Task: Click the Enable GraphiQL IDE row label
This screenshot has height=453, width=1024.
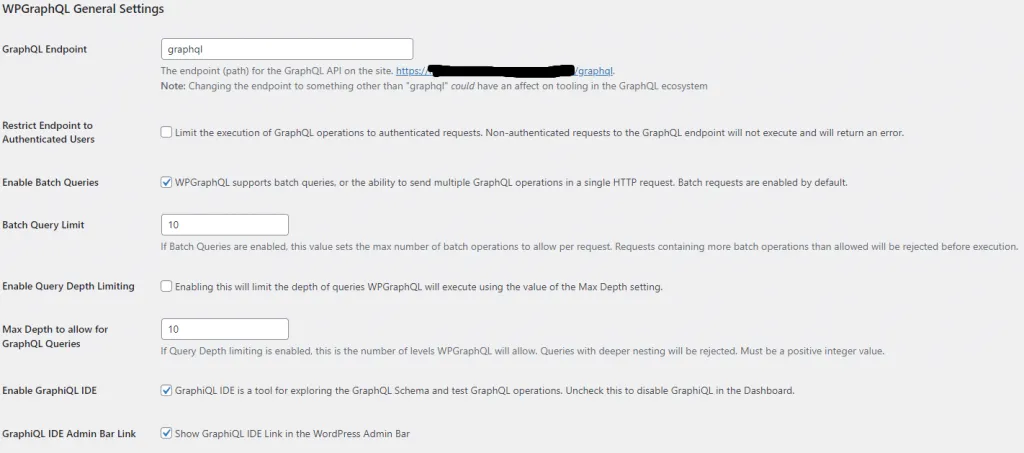Action: click(x=50, y=391)
